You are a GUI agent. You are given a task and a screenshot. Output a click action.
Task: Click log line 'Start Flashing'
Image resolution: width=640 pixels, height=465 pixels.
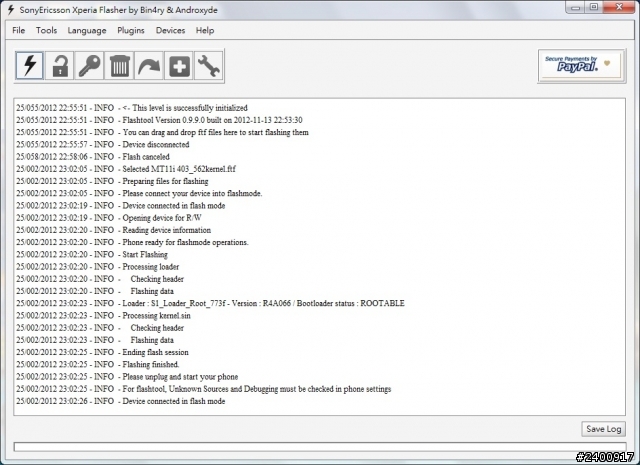pos(92,255)
